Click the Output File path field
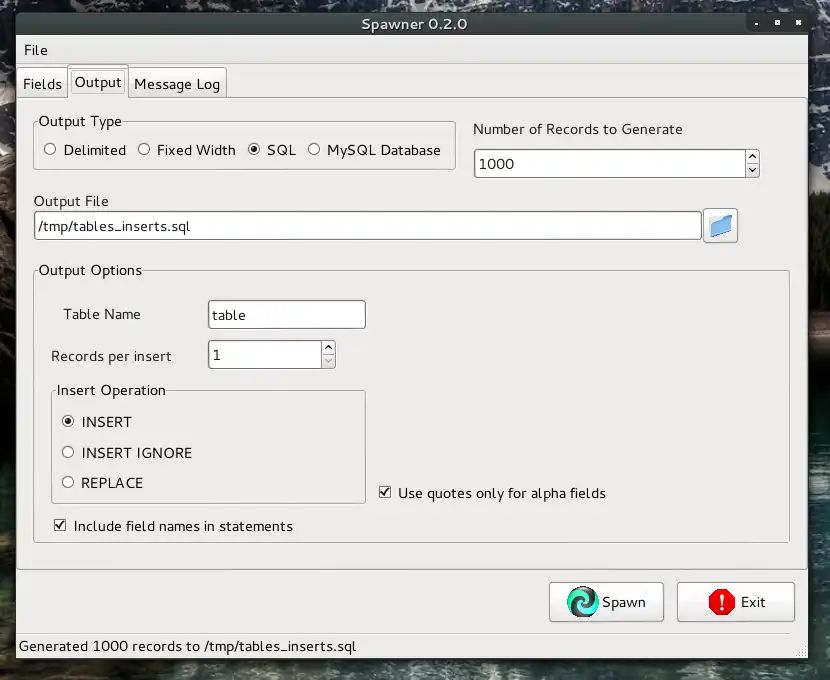Screen dimensions: 830x680 coord(368,226)
